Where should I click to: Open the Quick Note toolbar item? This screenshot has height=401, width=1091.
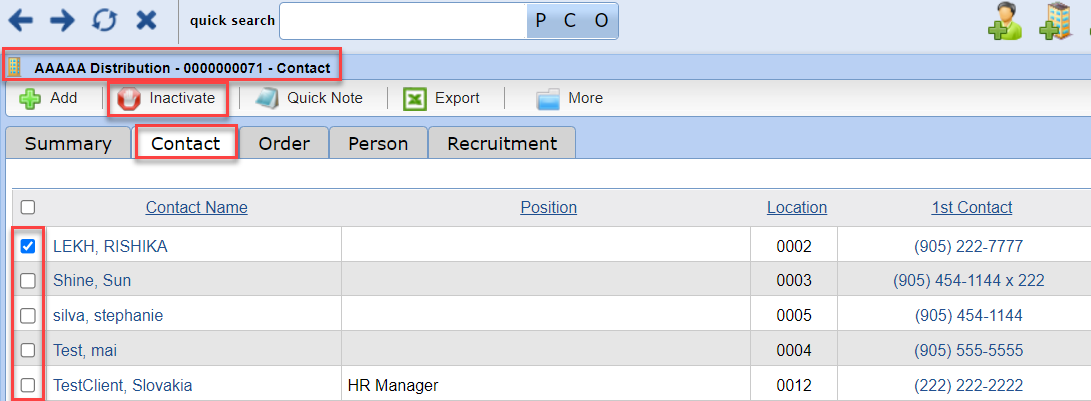[x=309, y=99]
